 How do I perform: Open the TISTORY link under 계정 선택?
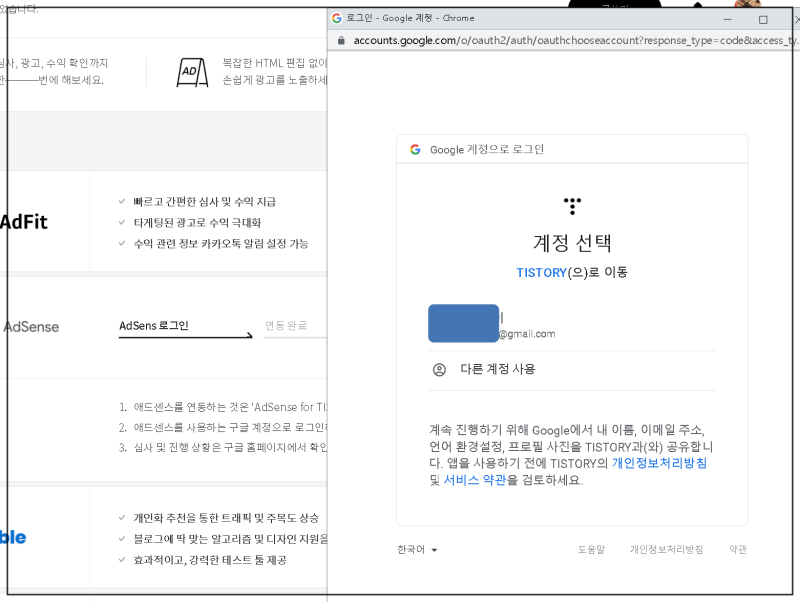[x=541, y=272]
